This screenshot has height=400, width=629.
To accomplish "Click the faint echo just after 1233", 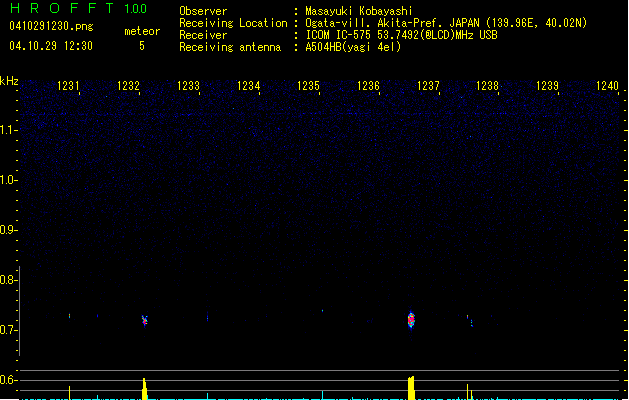I will [x=207, y=318].
